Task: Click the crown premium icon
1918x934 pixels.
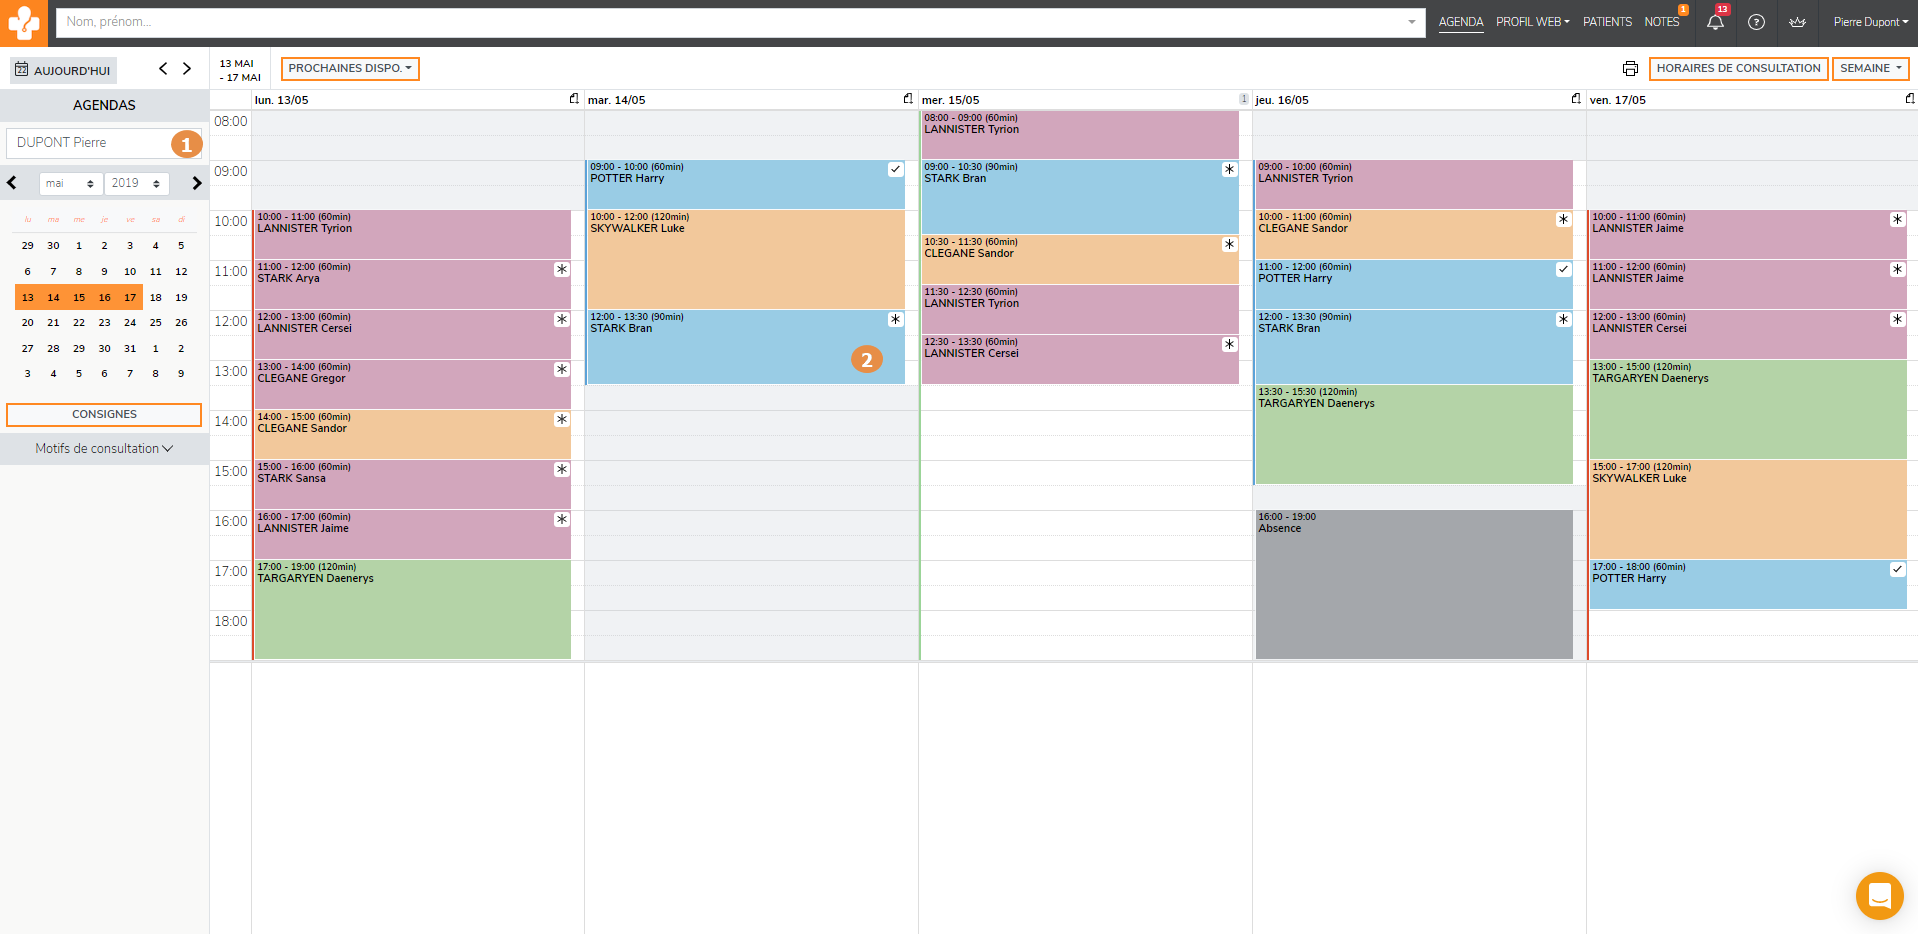Action: pos(1797,22)
